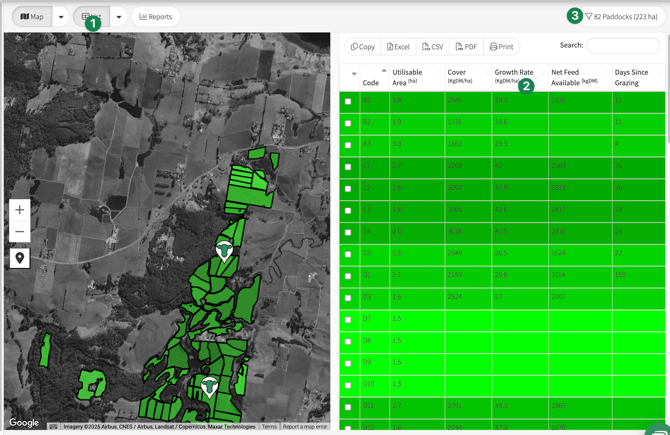This screenshot has width=670, height=435.
Task: Switch to the Map view
Action: [32, 17]
